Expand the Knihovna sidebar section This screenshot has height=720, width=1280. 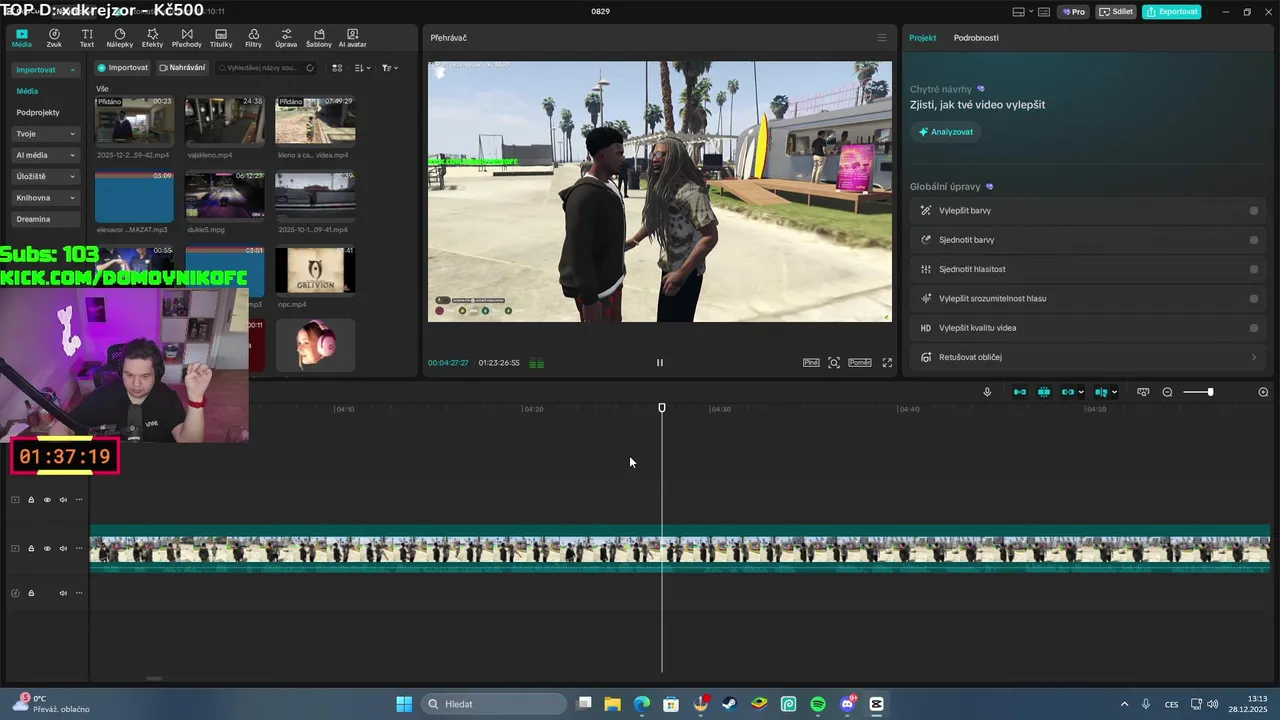46,198
